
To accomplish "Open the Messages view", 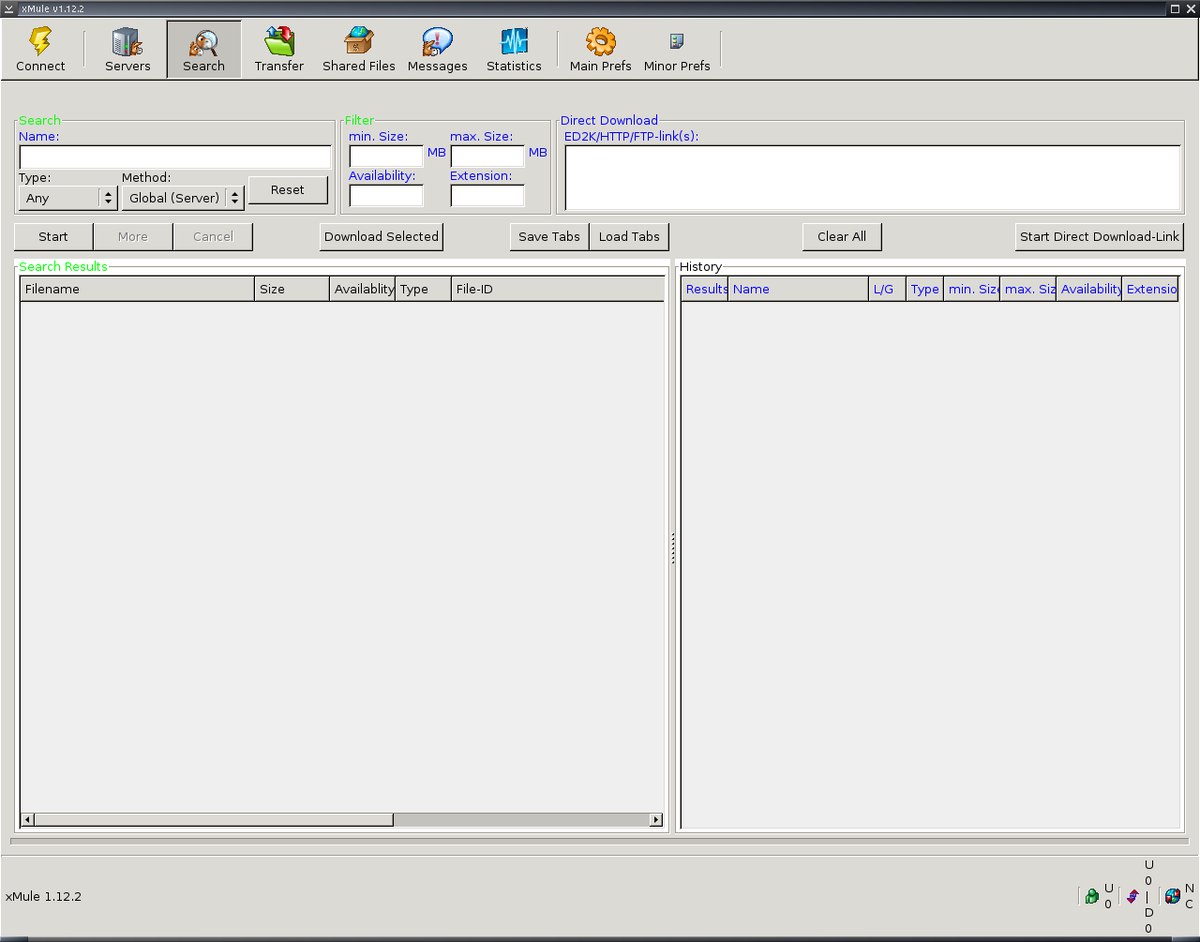I will [x=437, y=49].
